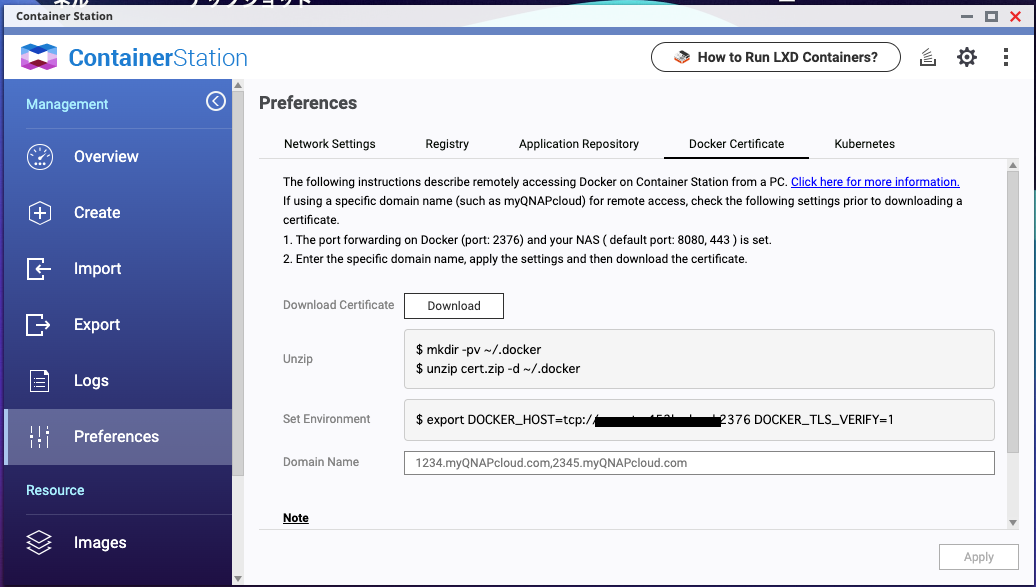1036x587 pixels.
Task: Click the Preferences page heading
Action: click(x=308, y=103)
